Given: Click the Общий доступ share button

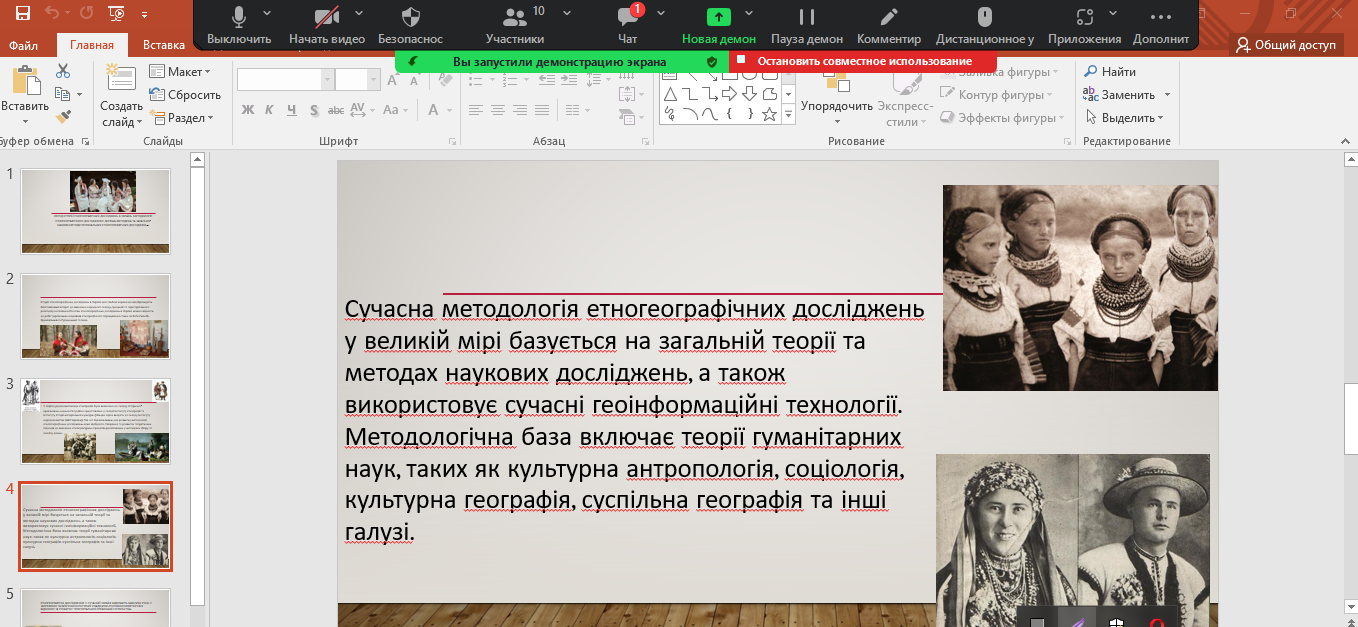Looking at the screenshot, I should click(x=1286, y=45).
